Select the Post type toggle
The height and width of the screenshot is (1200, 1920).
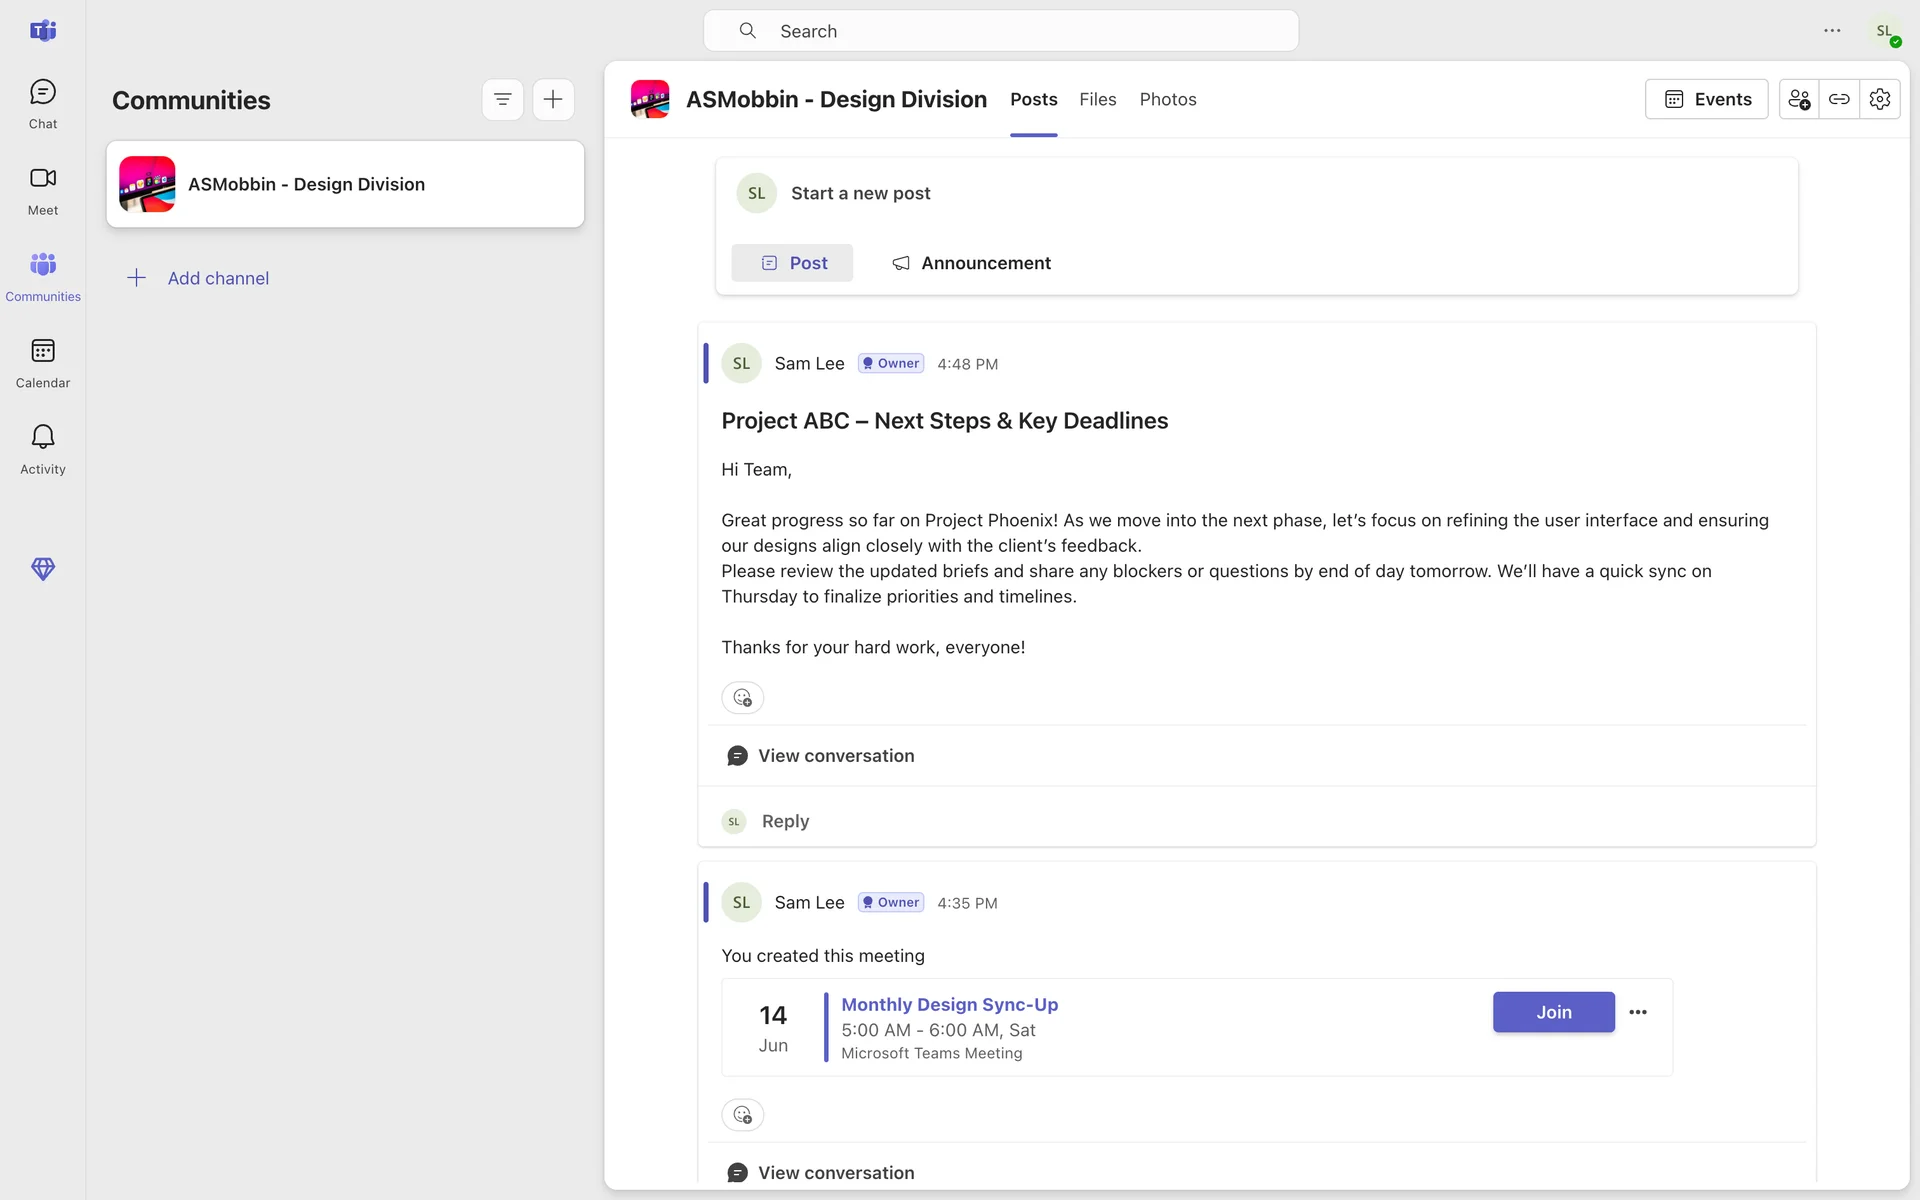[792, 263]
